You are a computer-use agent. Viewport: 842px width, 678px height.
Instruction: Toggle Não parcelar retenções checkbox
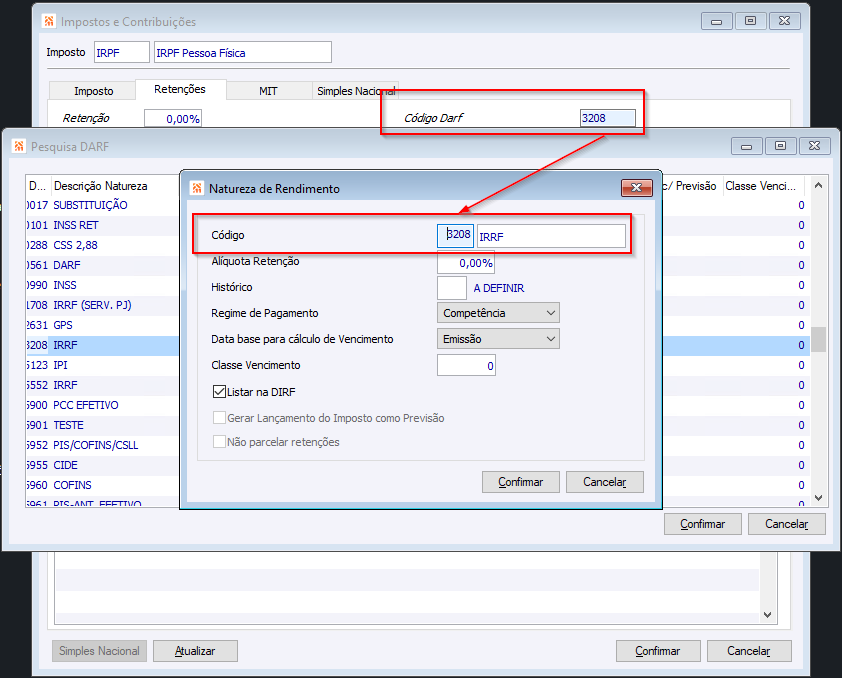tap(219, 442)
